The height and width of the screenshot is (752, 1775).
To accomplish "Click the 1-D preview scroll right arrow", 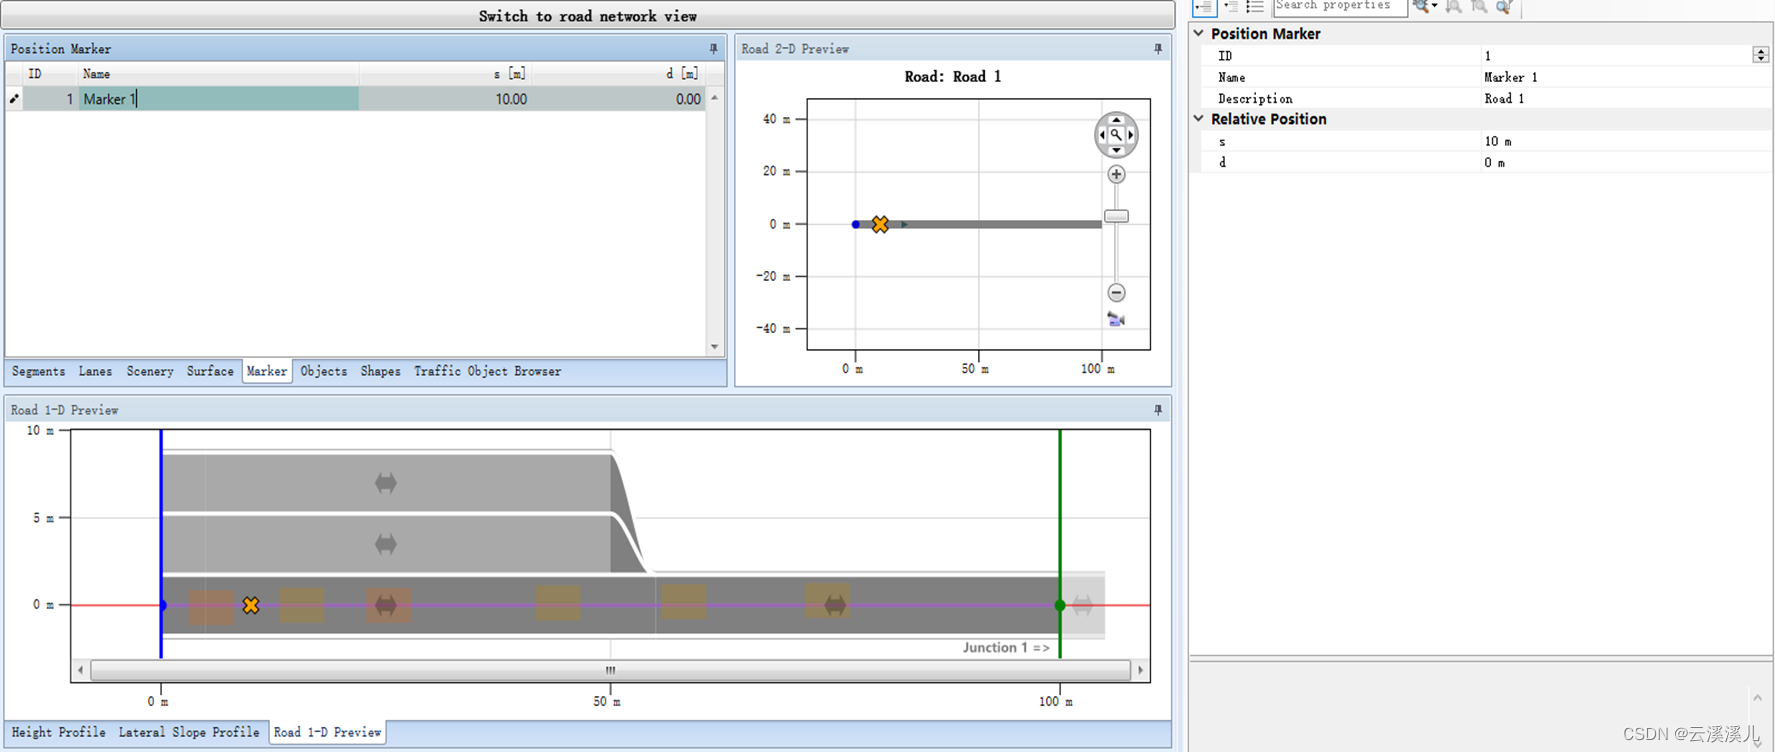I will point(1140,670).
